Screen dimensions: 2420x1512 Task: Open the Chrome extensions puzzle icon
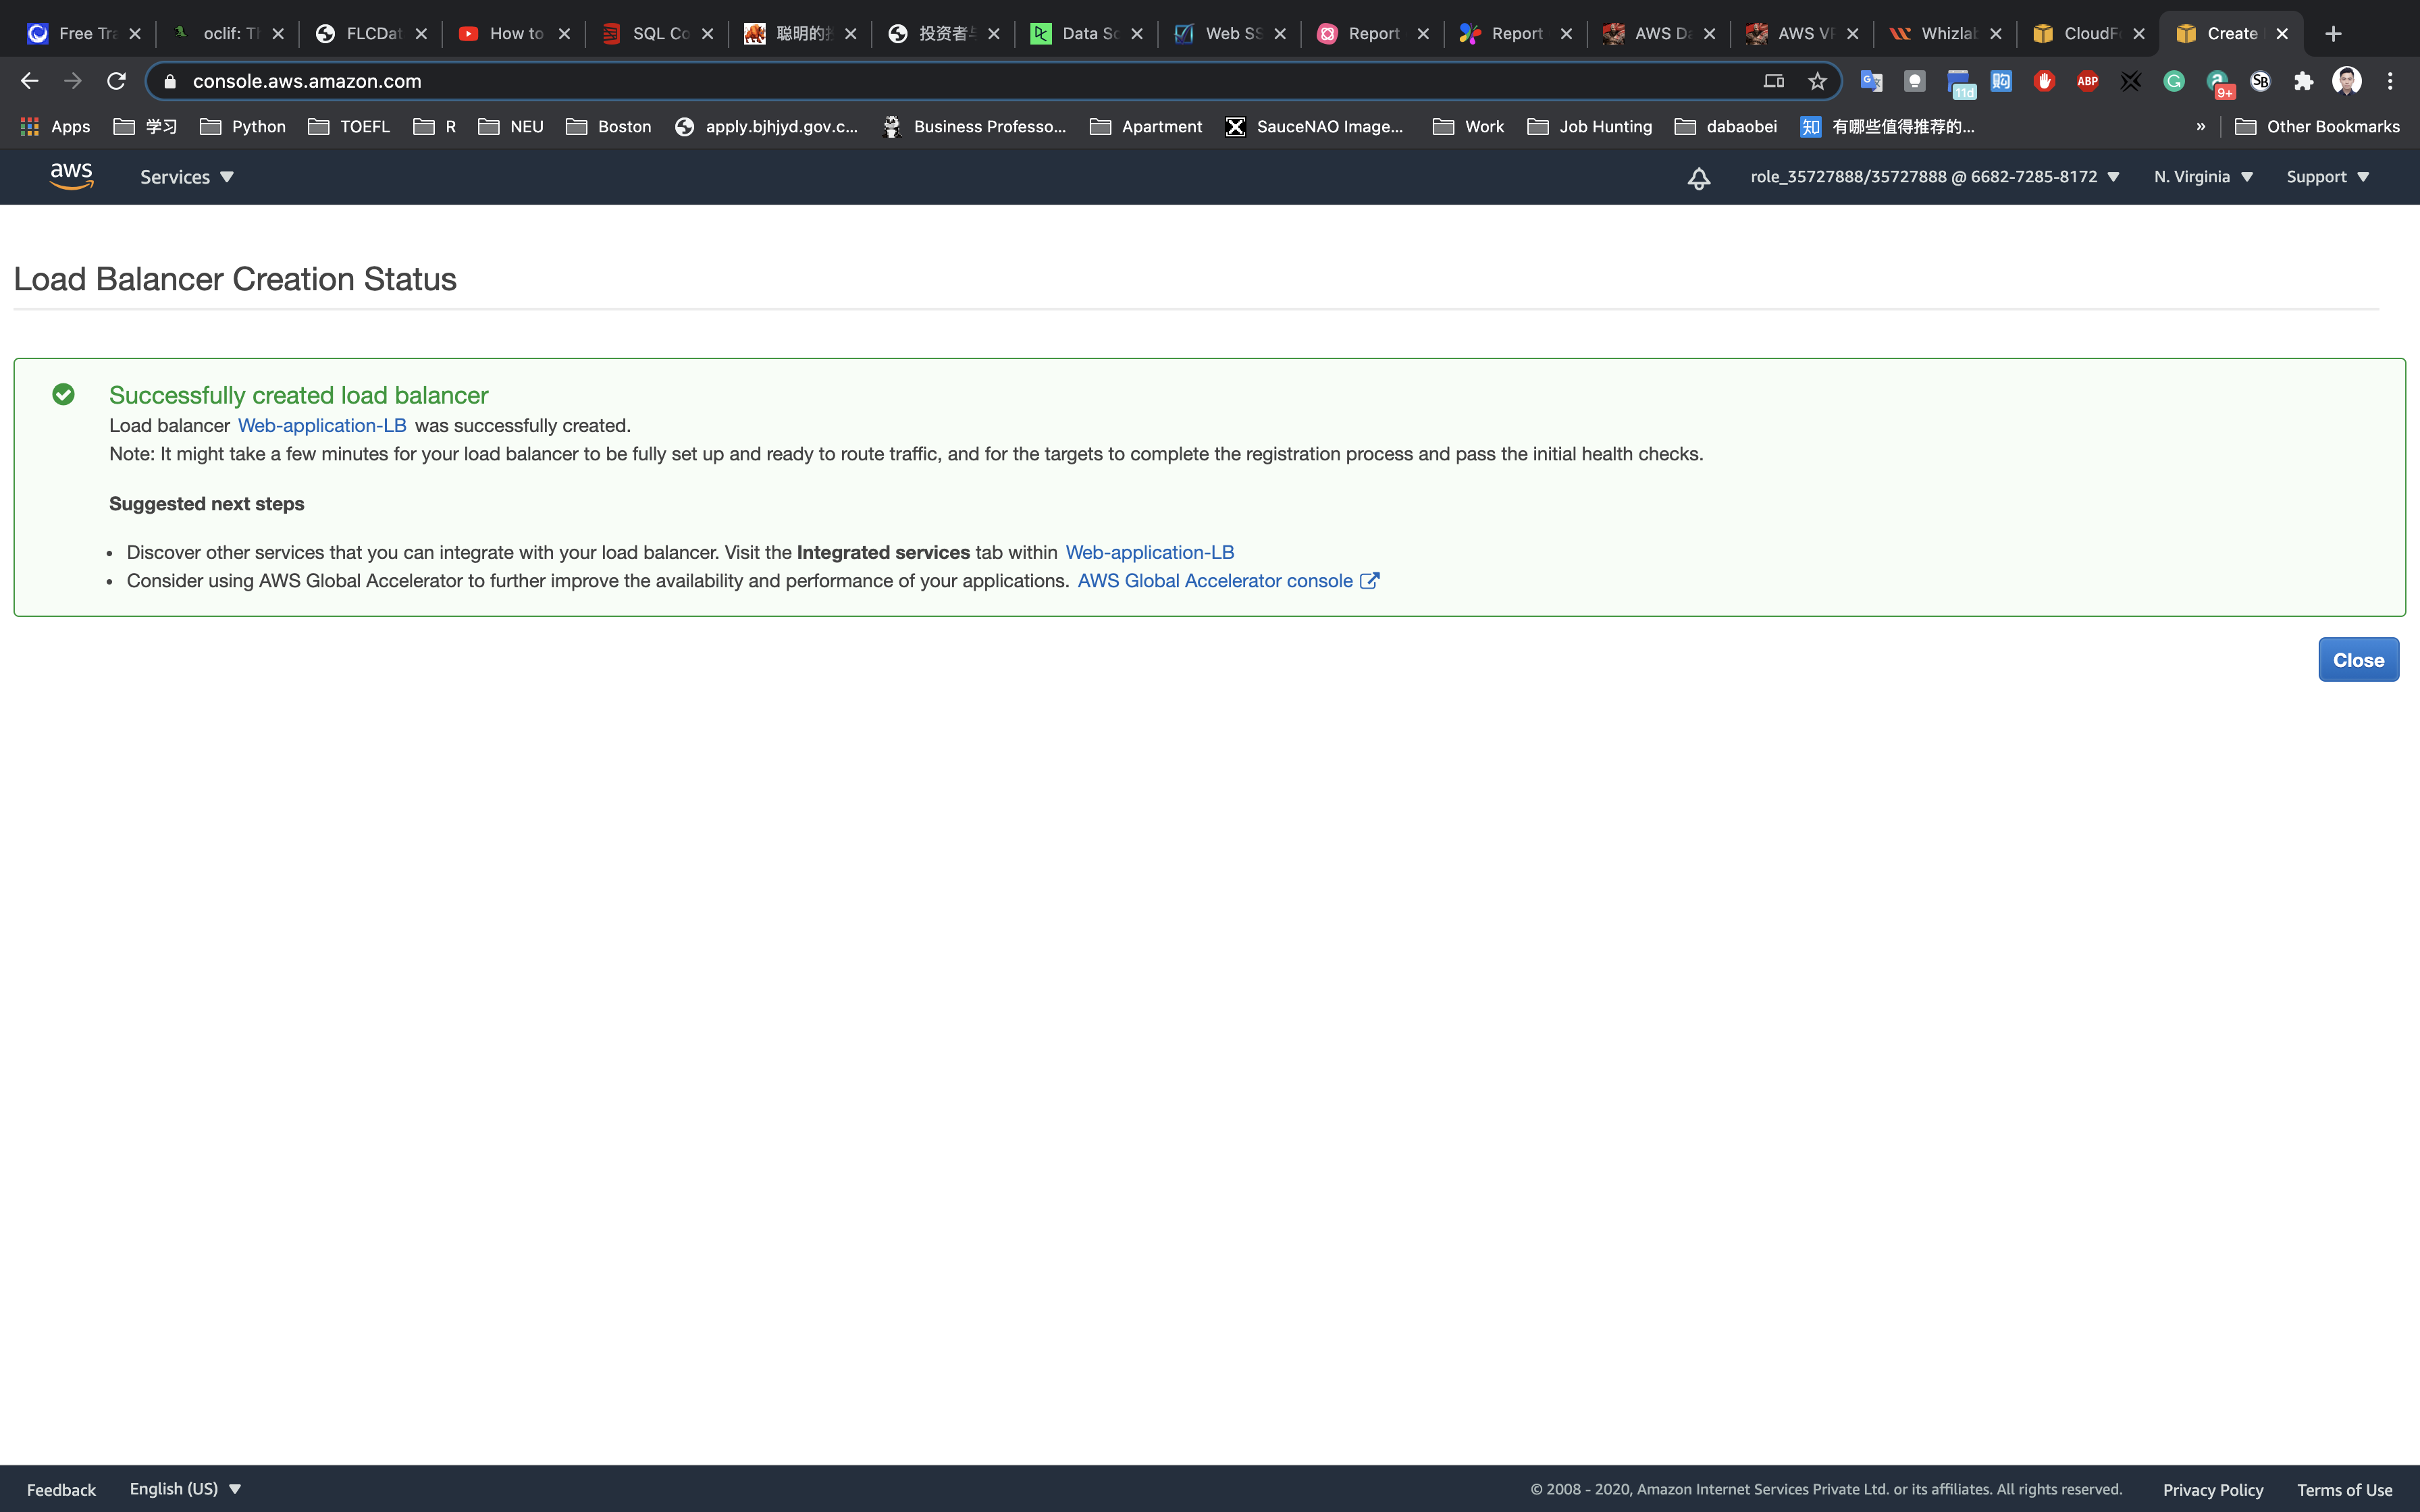[2303, 81]
